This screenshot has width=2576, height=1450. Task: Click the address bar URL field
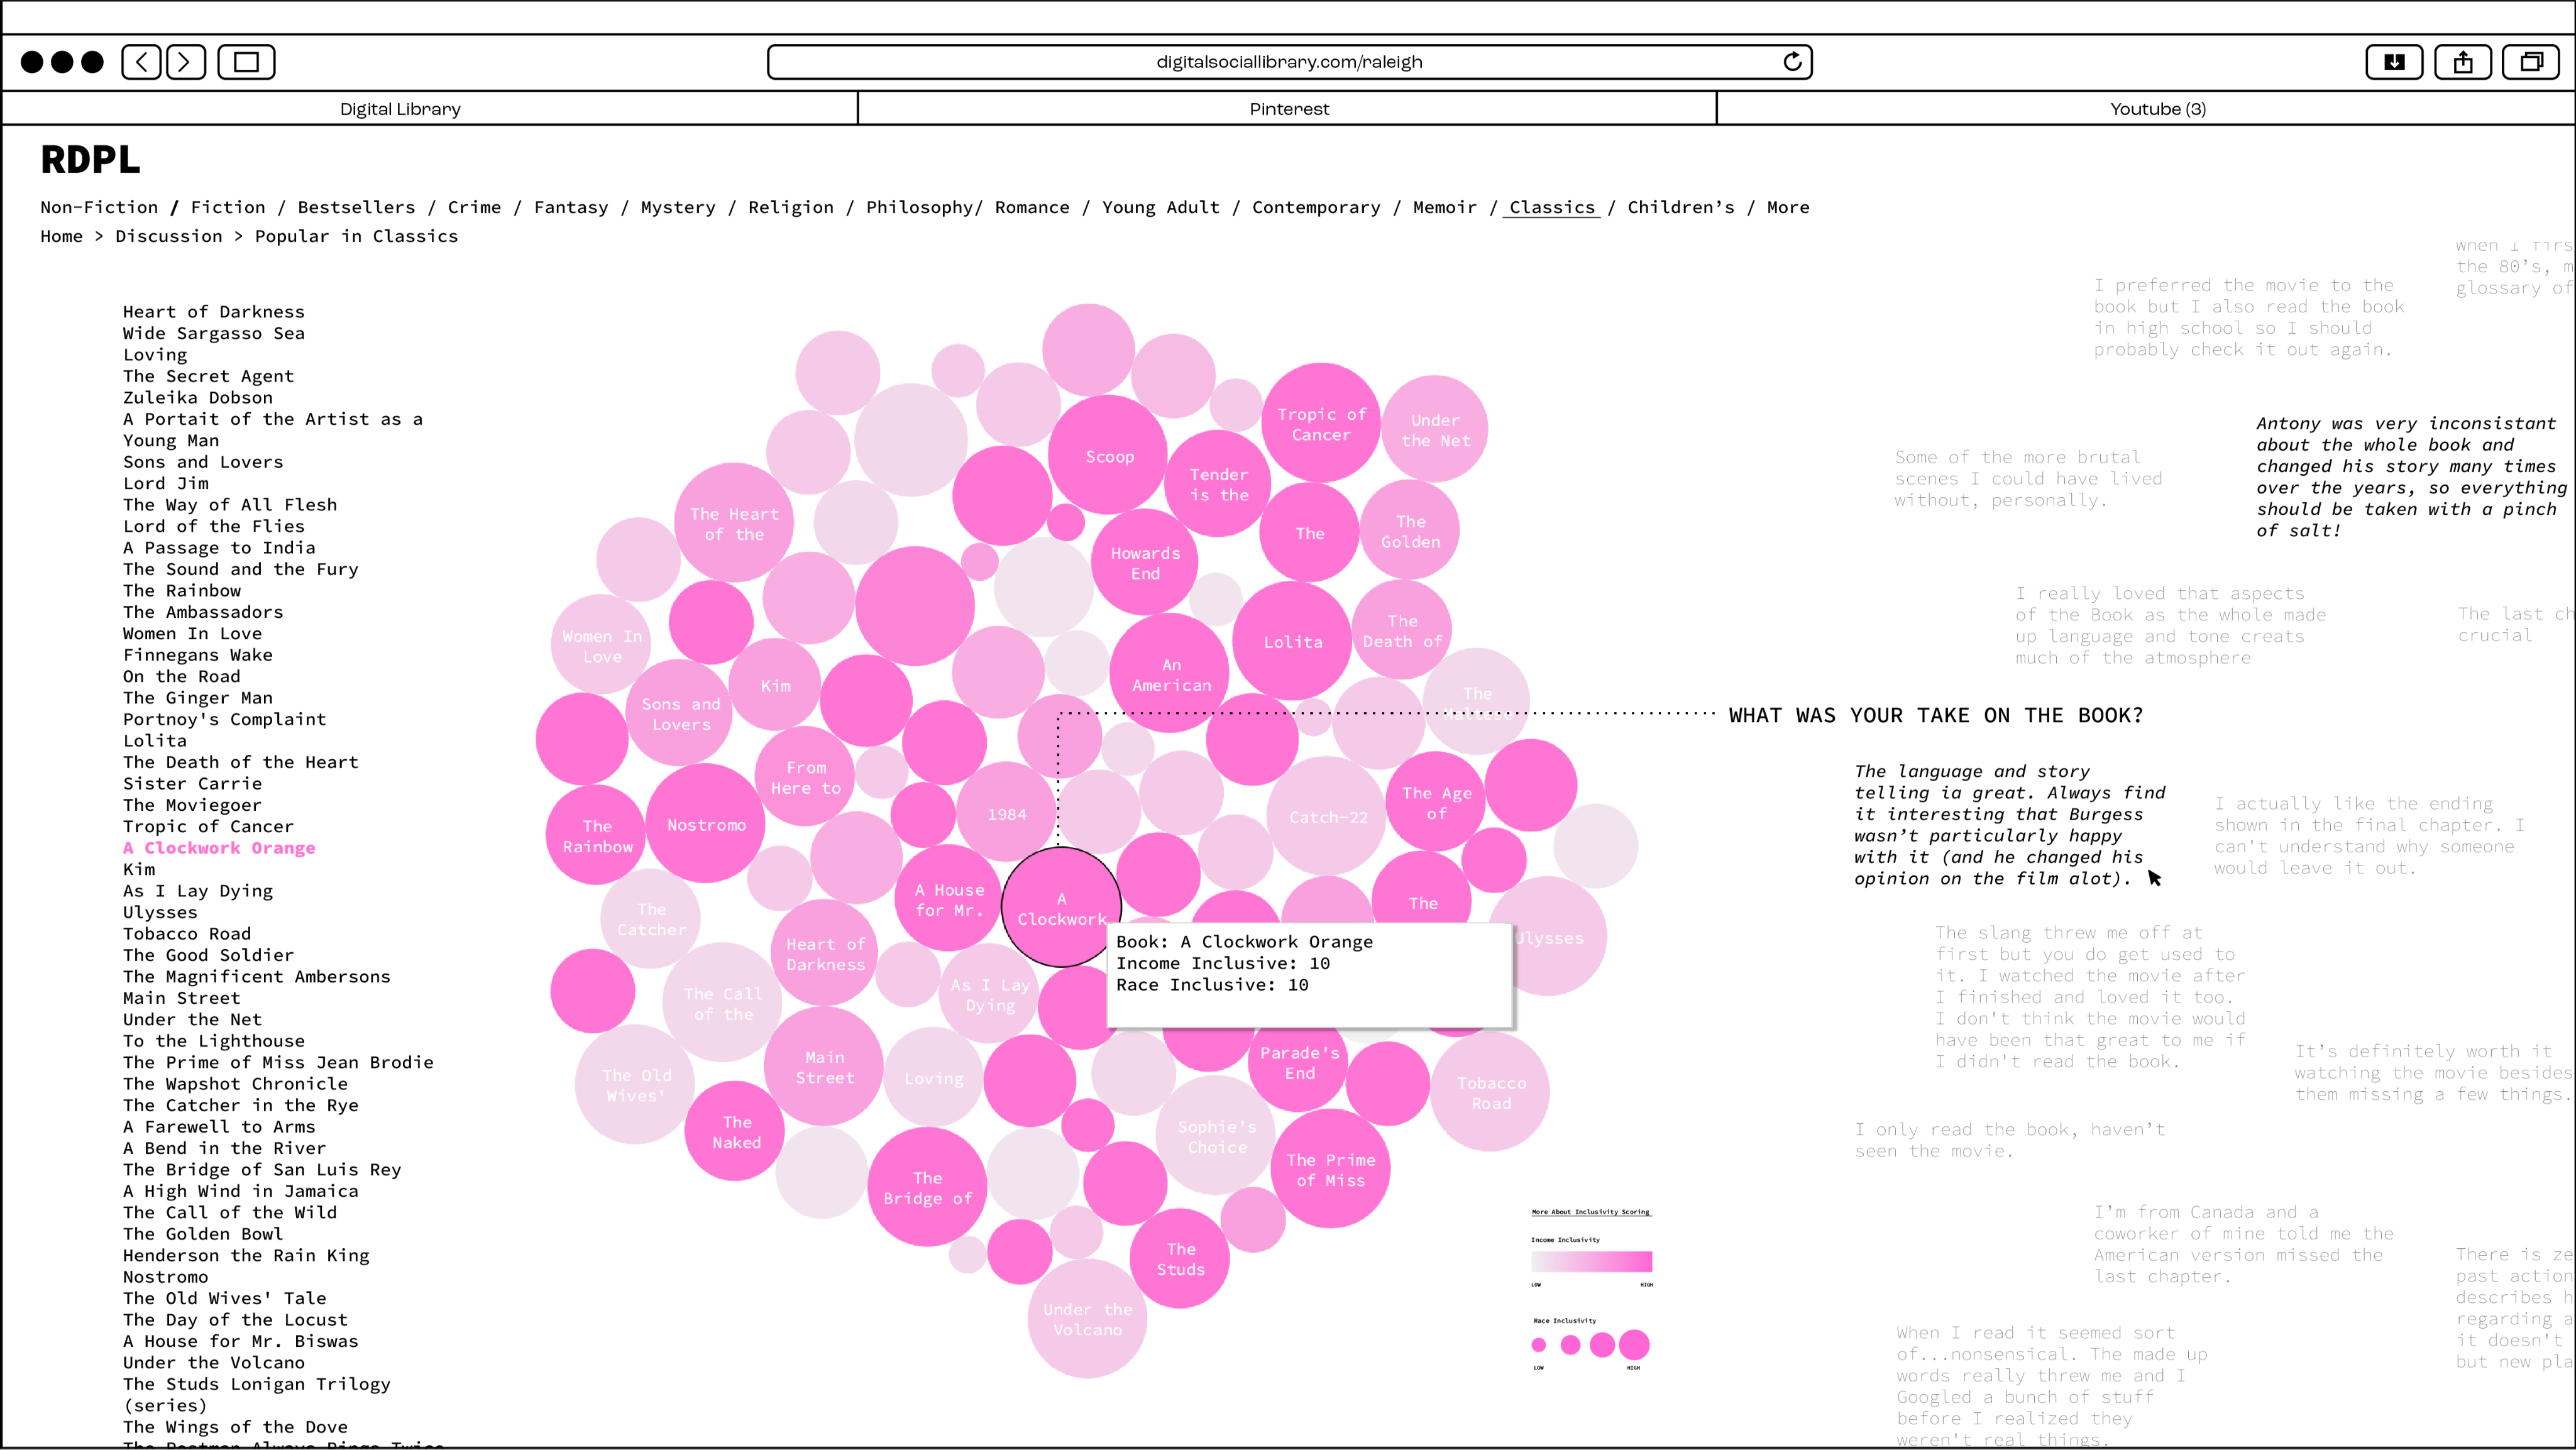pyautogui.click(x=1288, y=62)
